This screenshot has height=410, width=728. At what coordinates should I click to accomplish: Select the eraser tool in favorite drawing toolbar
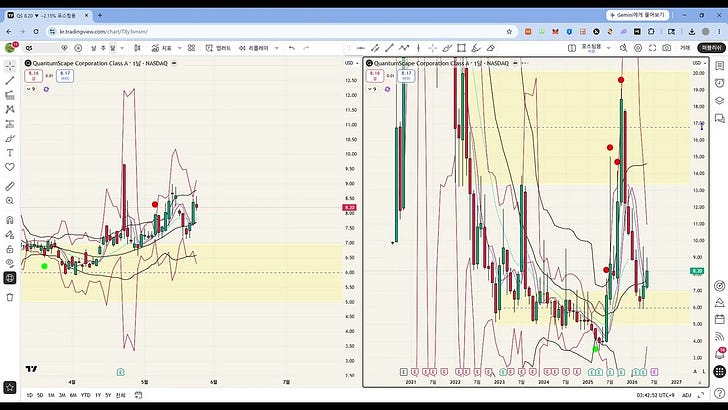coord(490,48)
